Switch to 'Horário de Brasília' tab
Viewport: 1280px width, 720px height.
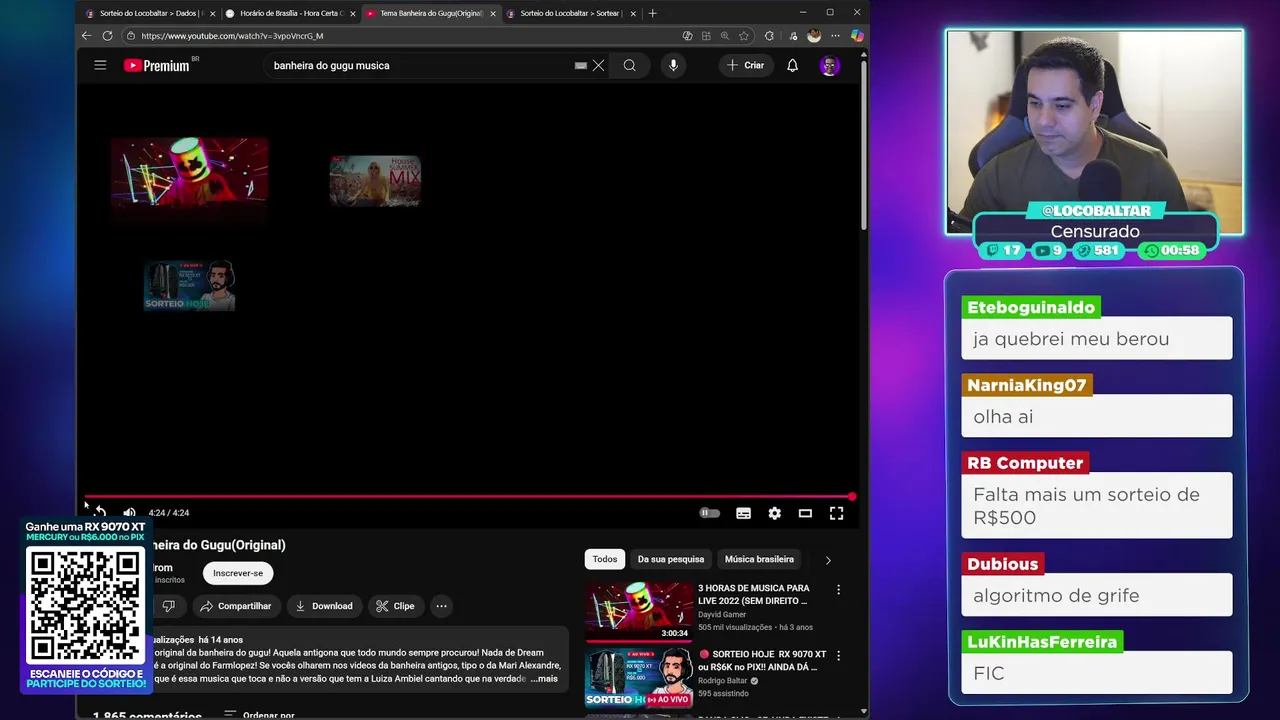290,13
